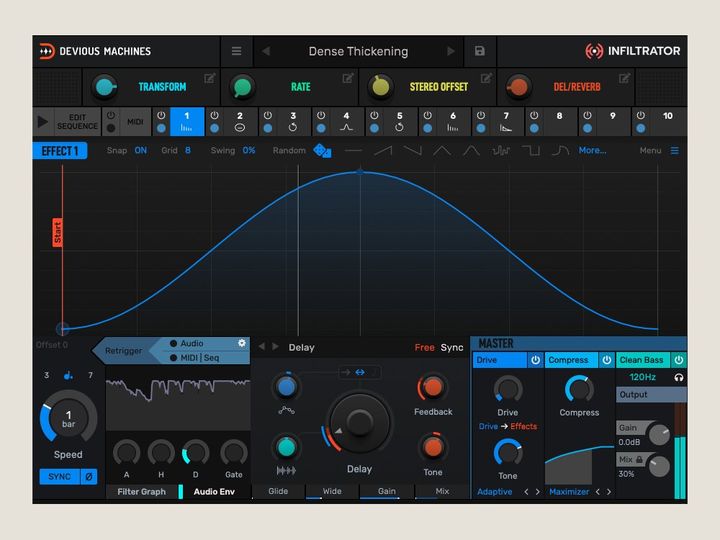Select effect slot 1 tab

187,122
